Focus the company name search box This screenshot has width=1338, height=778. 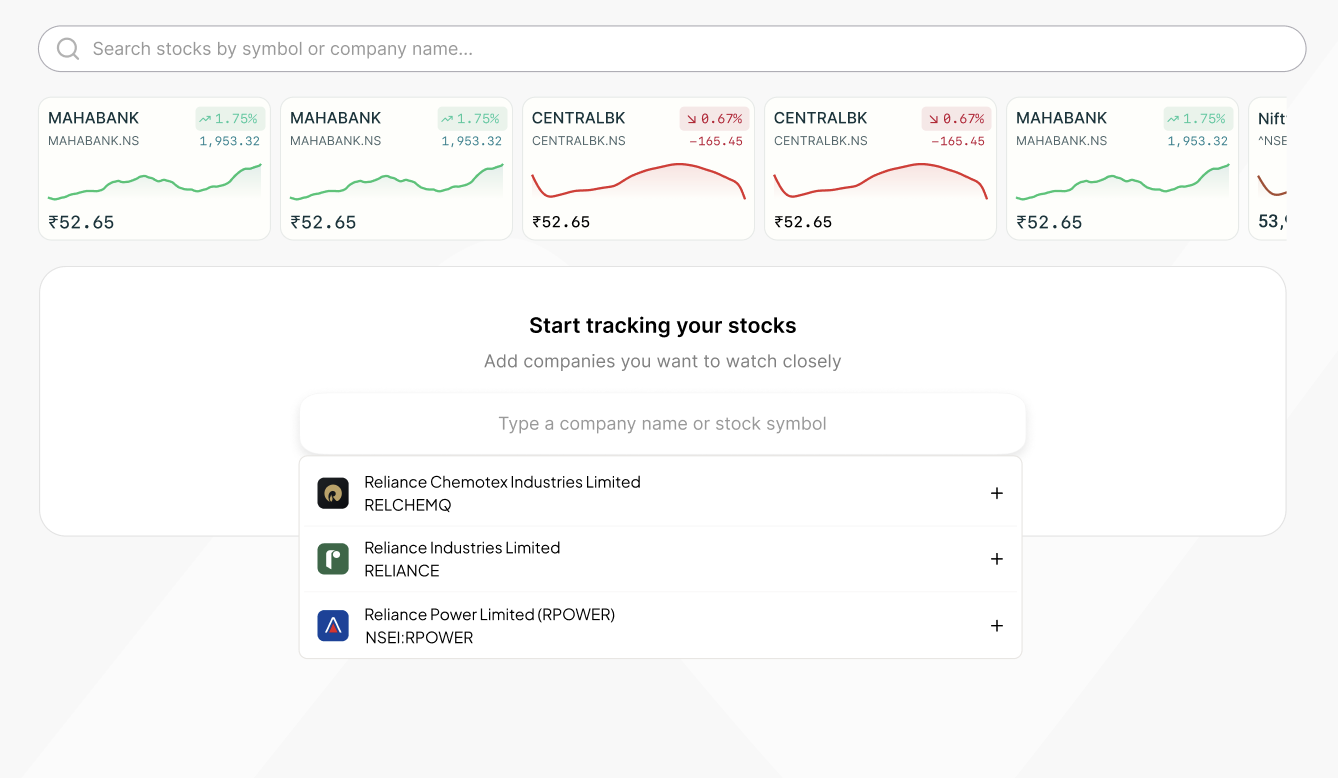(x=662, y=423)
